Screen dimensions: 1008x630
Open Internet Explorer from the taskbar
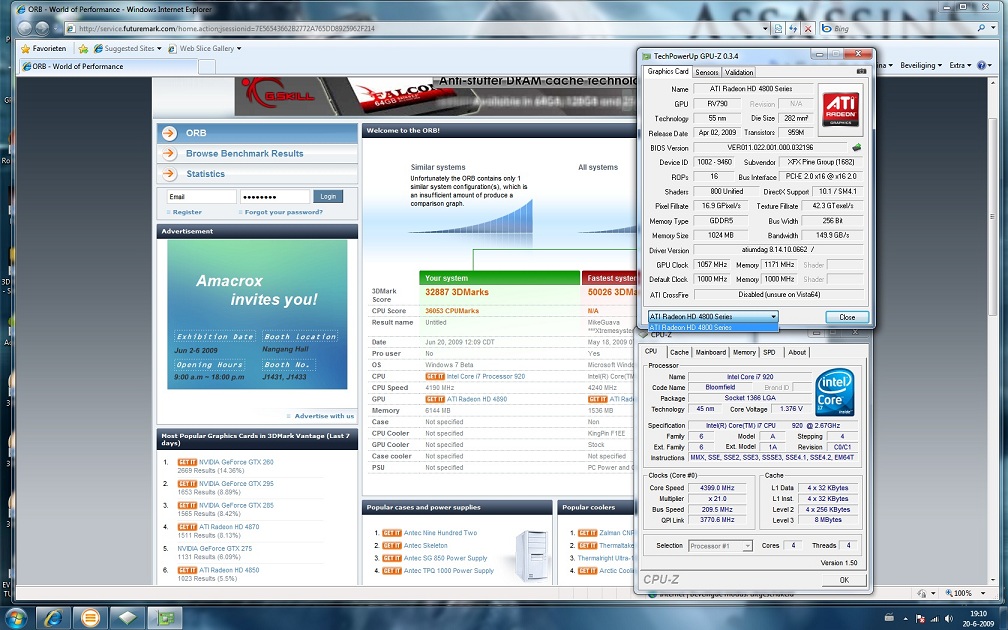coord(53,618)
